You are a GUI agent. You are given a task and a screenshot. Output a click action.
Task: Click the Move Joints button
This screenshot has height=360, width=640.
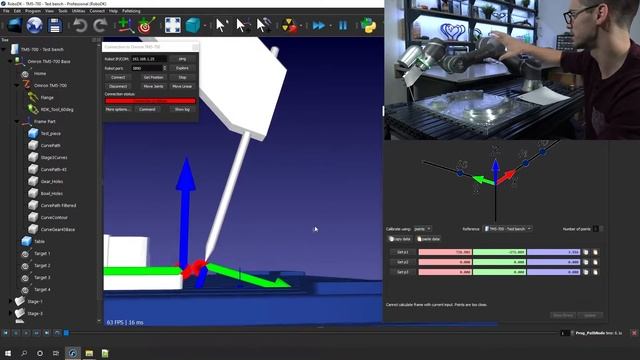(153, 86)
